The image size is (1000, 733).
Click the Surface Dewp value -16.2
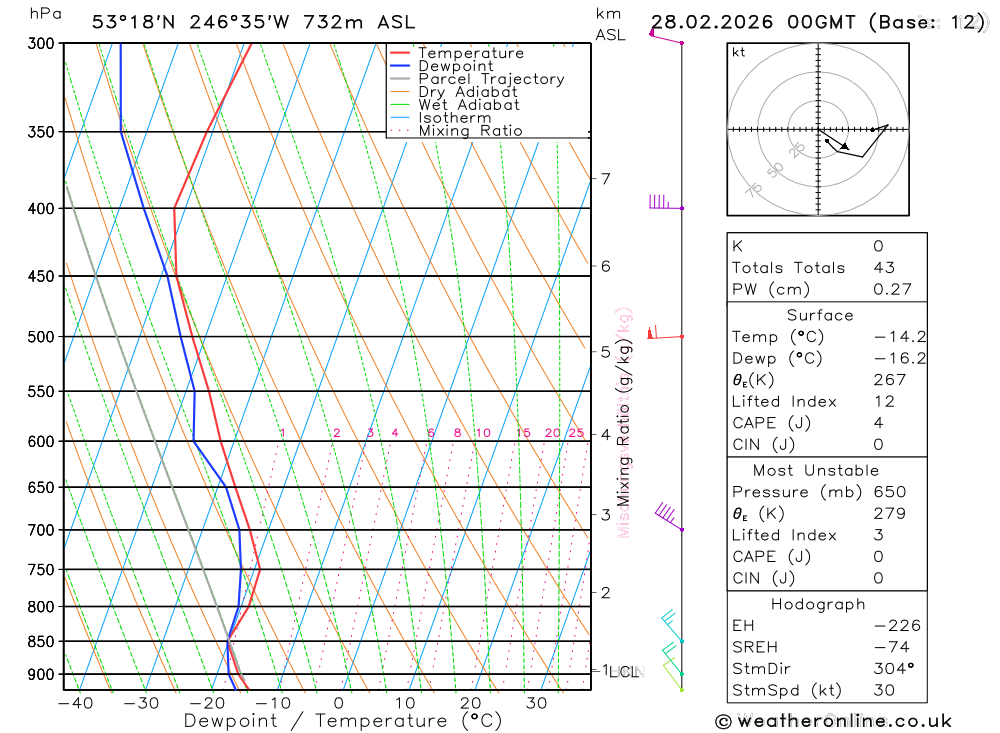pos(900,359)
